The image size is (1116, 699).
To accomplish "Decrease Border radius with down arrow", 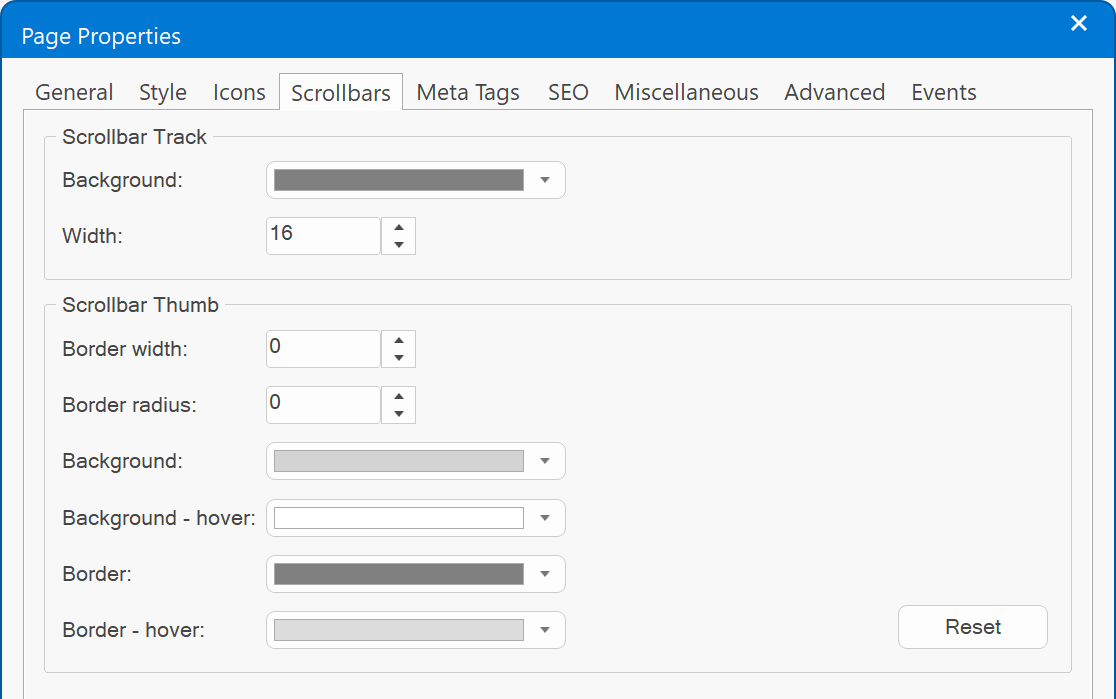I will [399, 414].
